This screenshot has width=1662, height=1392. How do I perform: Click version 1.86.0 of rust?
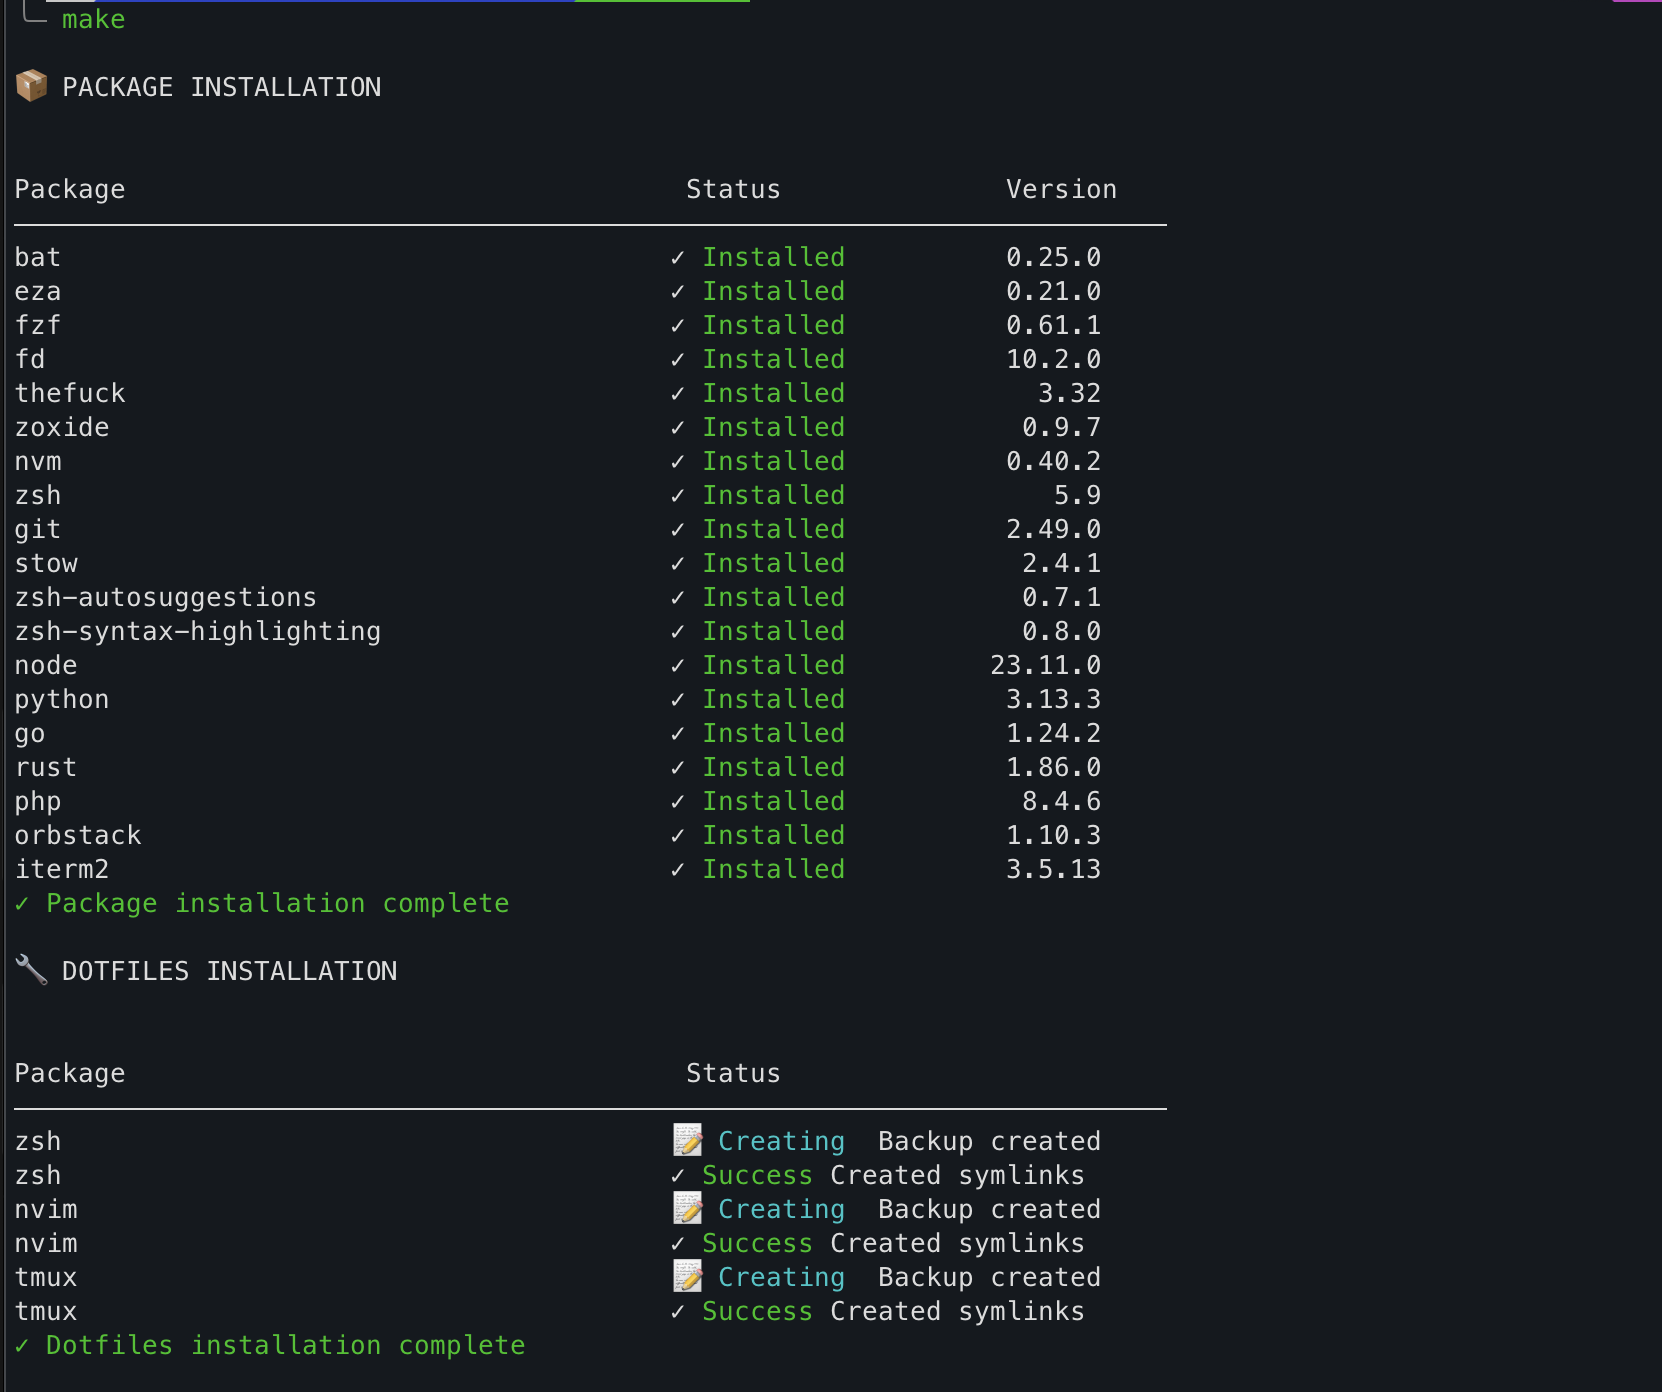coord(1054,767)
